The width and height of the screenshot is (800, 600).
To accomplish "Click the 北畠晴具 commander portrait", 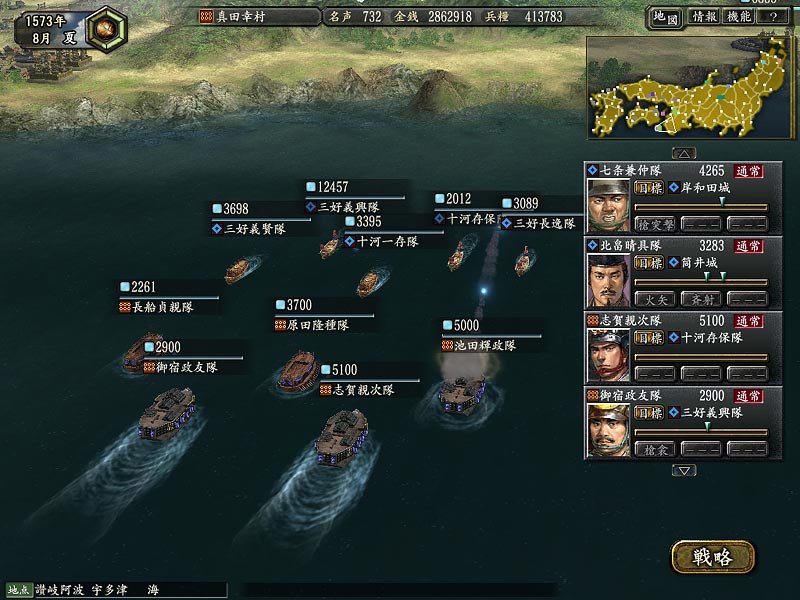I will [608, 280].
